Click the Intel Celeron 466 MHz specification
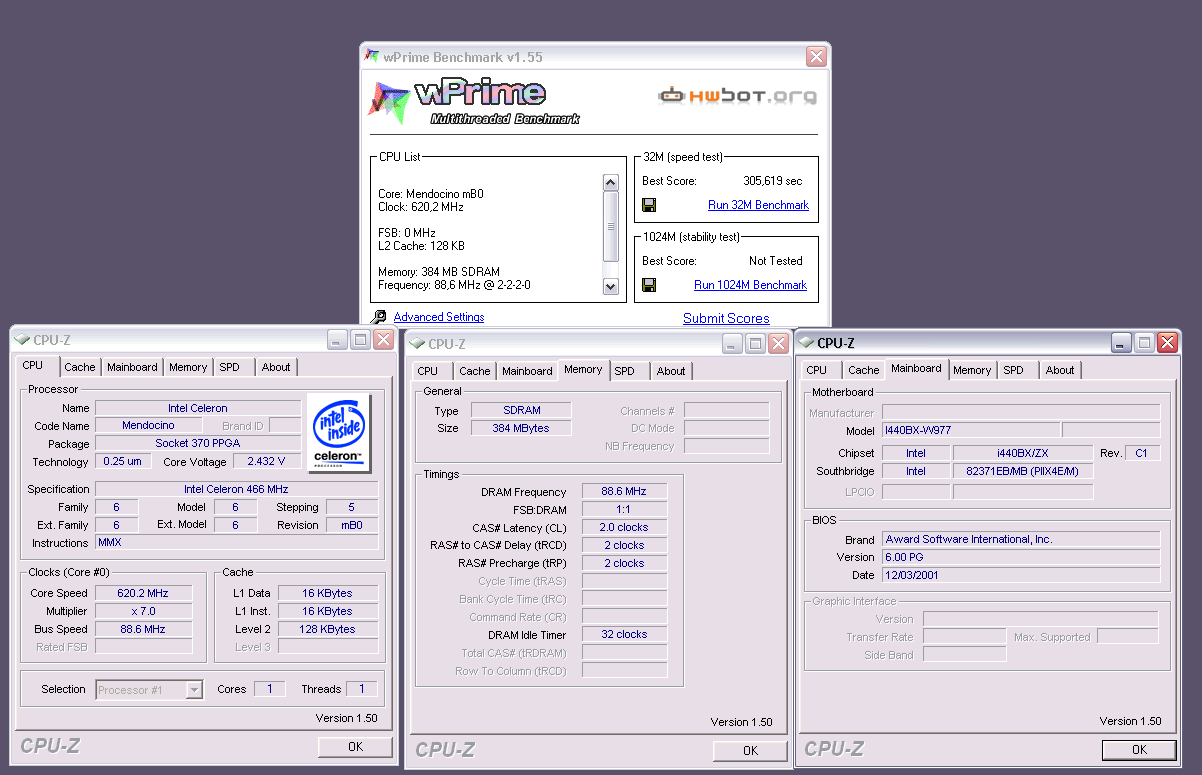 click(x=236, y=489)
